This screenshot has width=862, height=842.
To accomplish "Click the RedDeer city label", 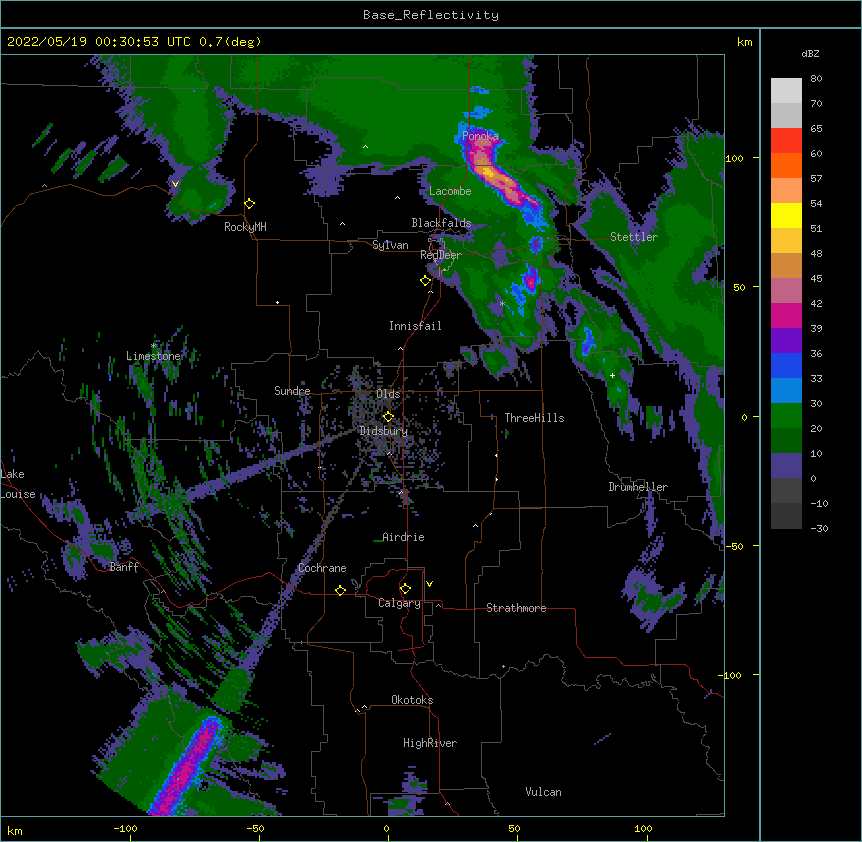I will coord(441,255).
